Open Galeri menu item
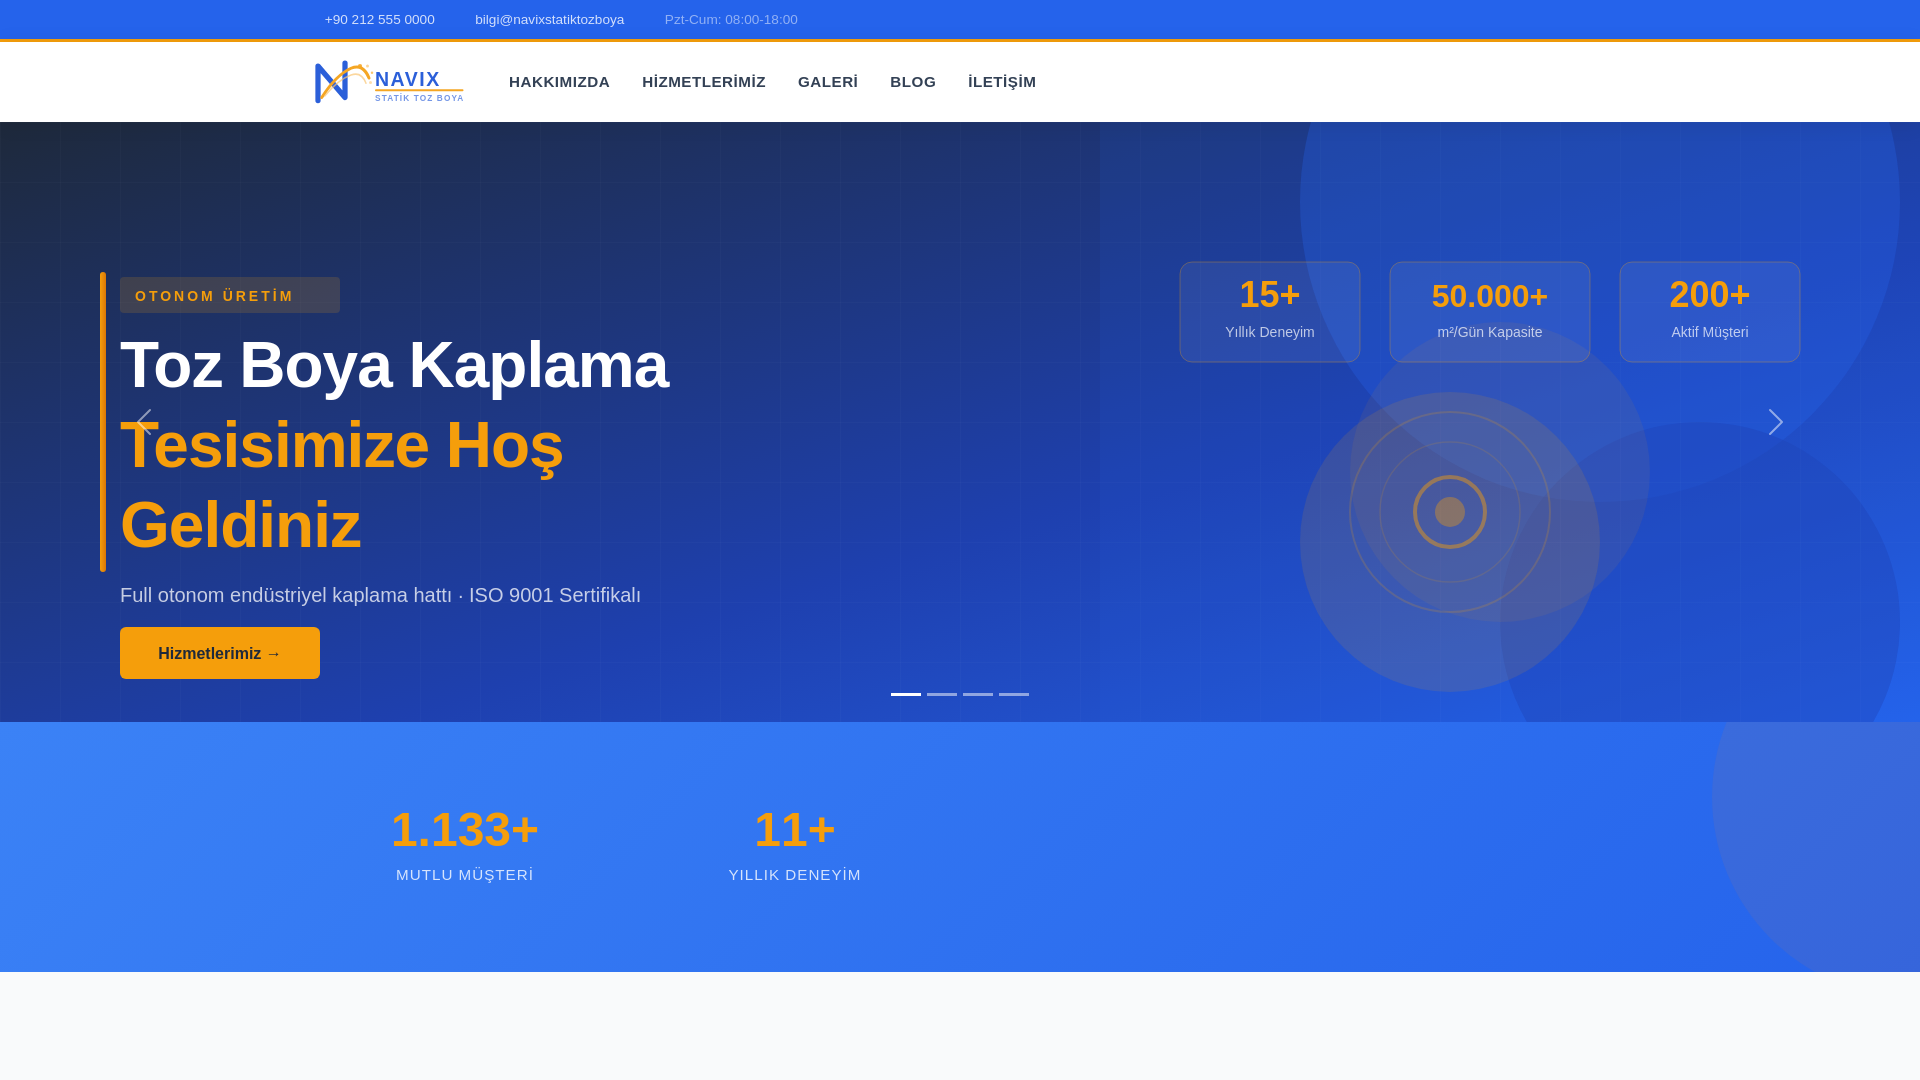The height and width of the screenshot is (1080, 1920). (x=828, y=82)
